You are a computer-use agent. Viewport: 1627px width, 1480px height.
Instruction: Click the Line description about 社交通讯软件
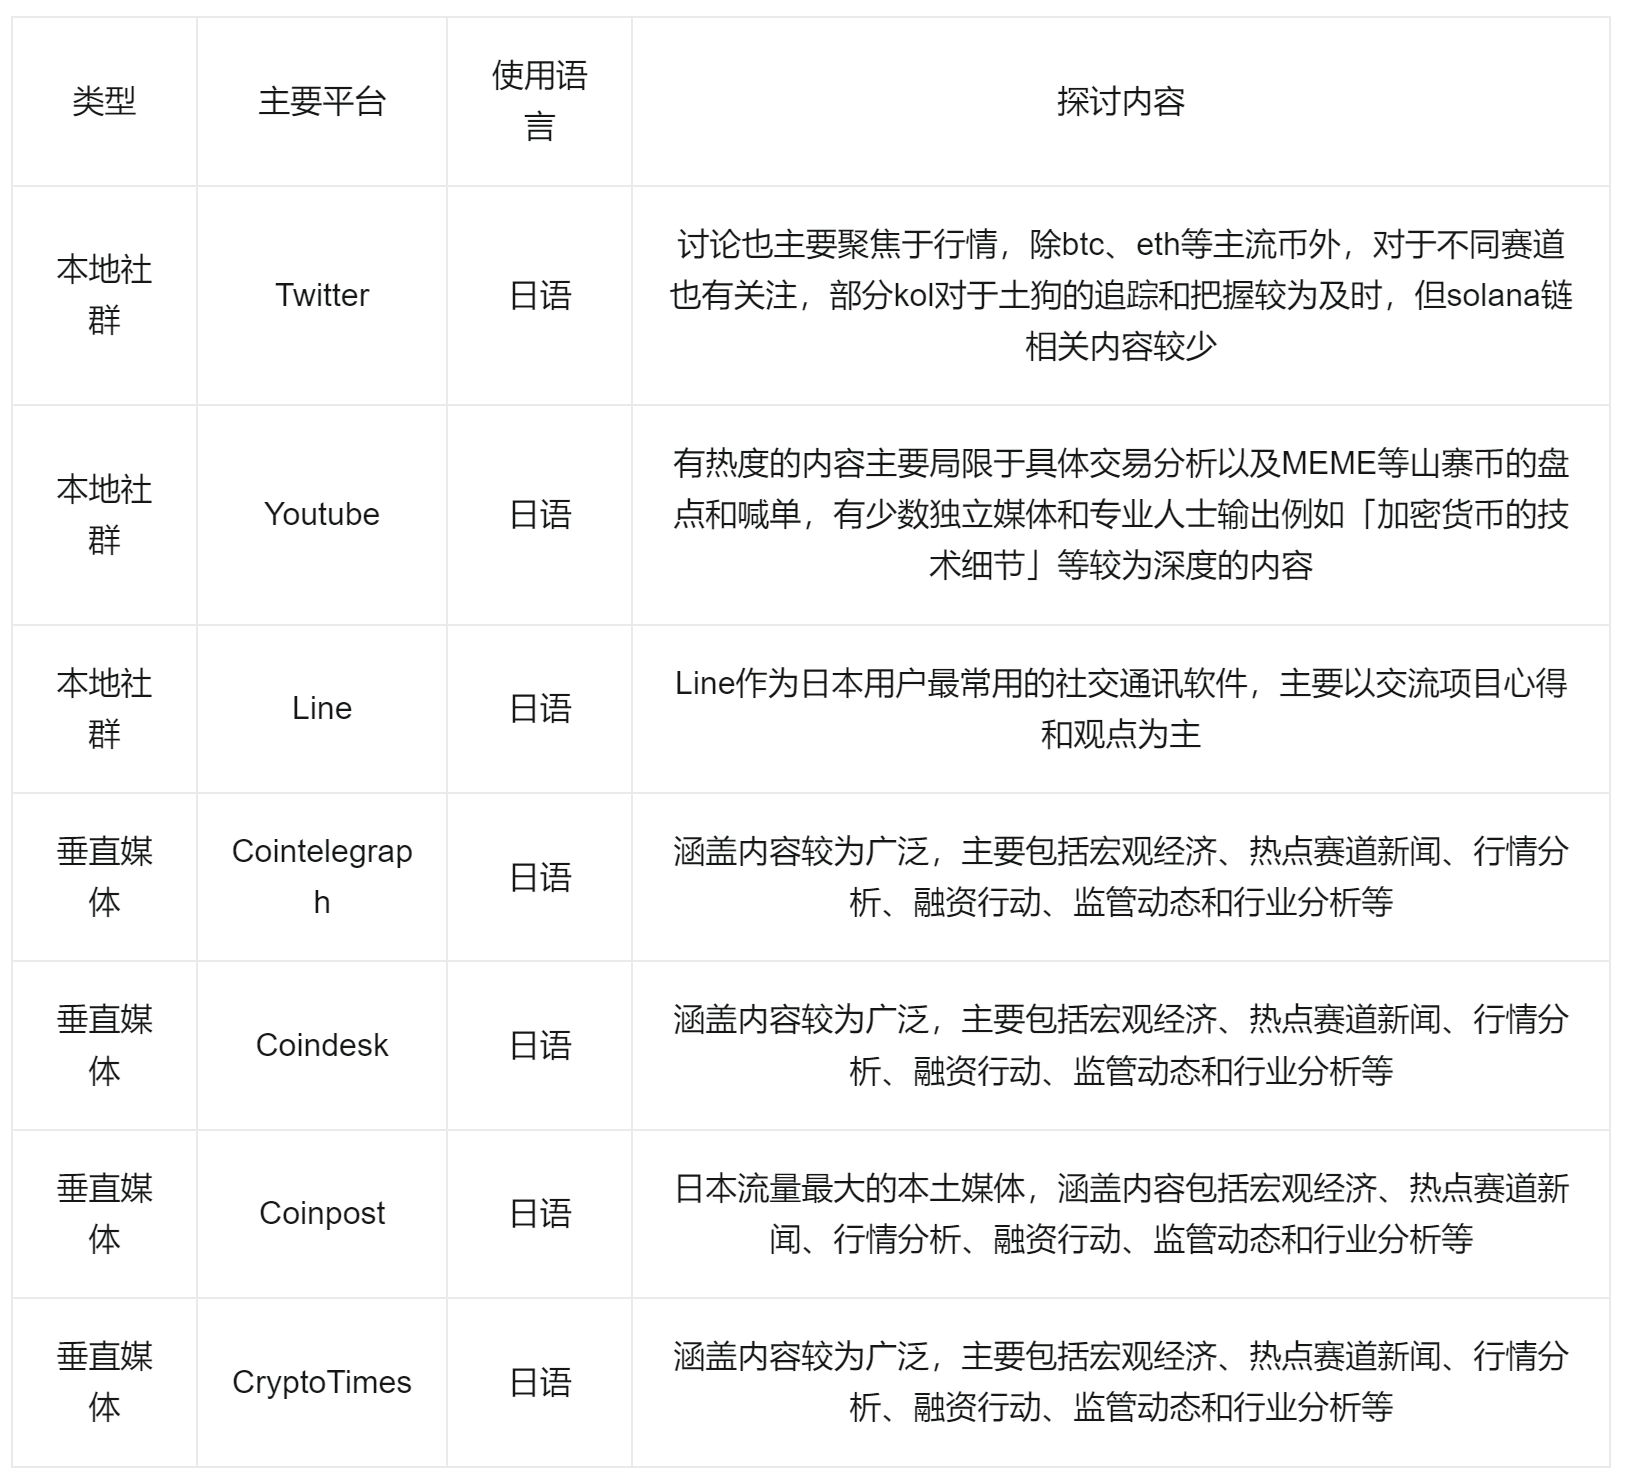click(x=1121, y=708)
